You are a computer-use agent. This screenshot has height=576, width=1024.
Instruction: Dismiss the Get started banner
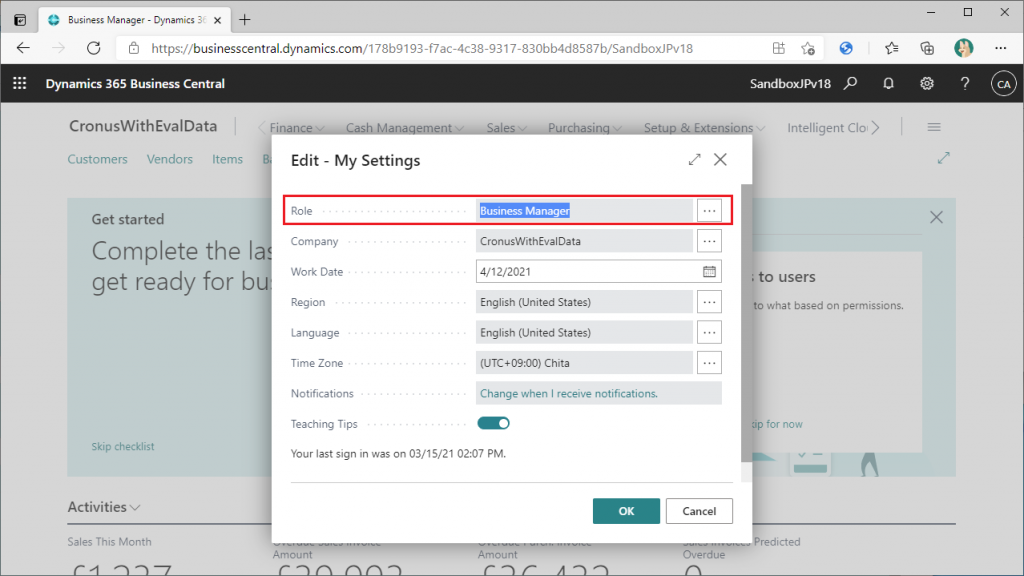(936, 217)
